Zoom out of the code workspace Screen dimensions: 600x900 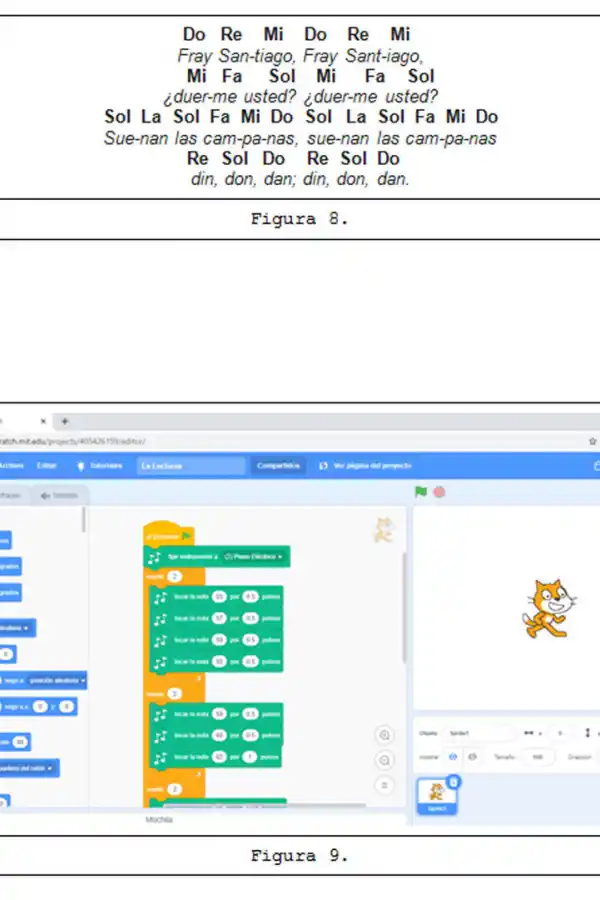coord(384,760)
